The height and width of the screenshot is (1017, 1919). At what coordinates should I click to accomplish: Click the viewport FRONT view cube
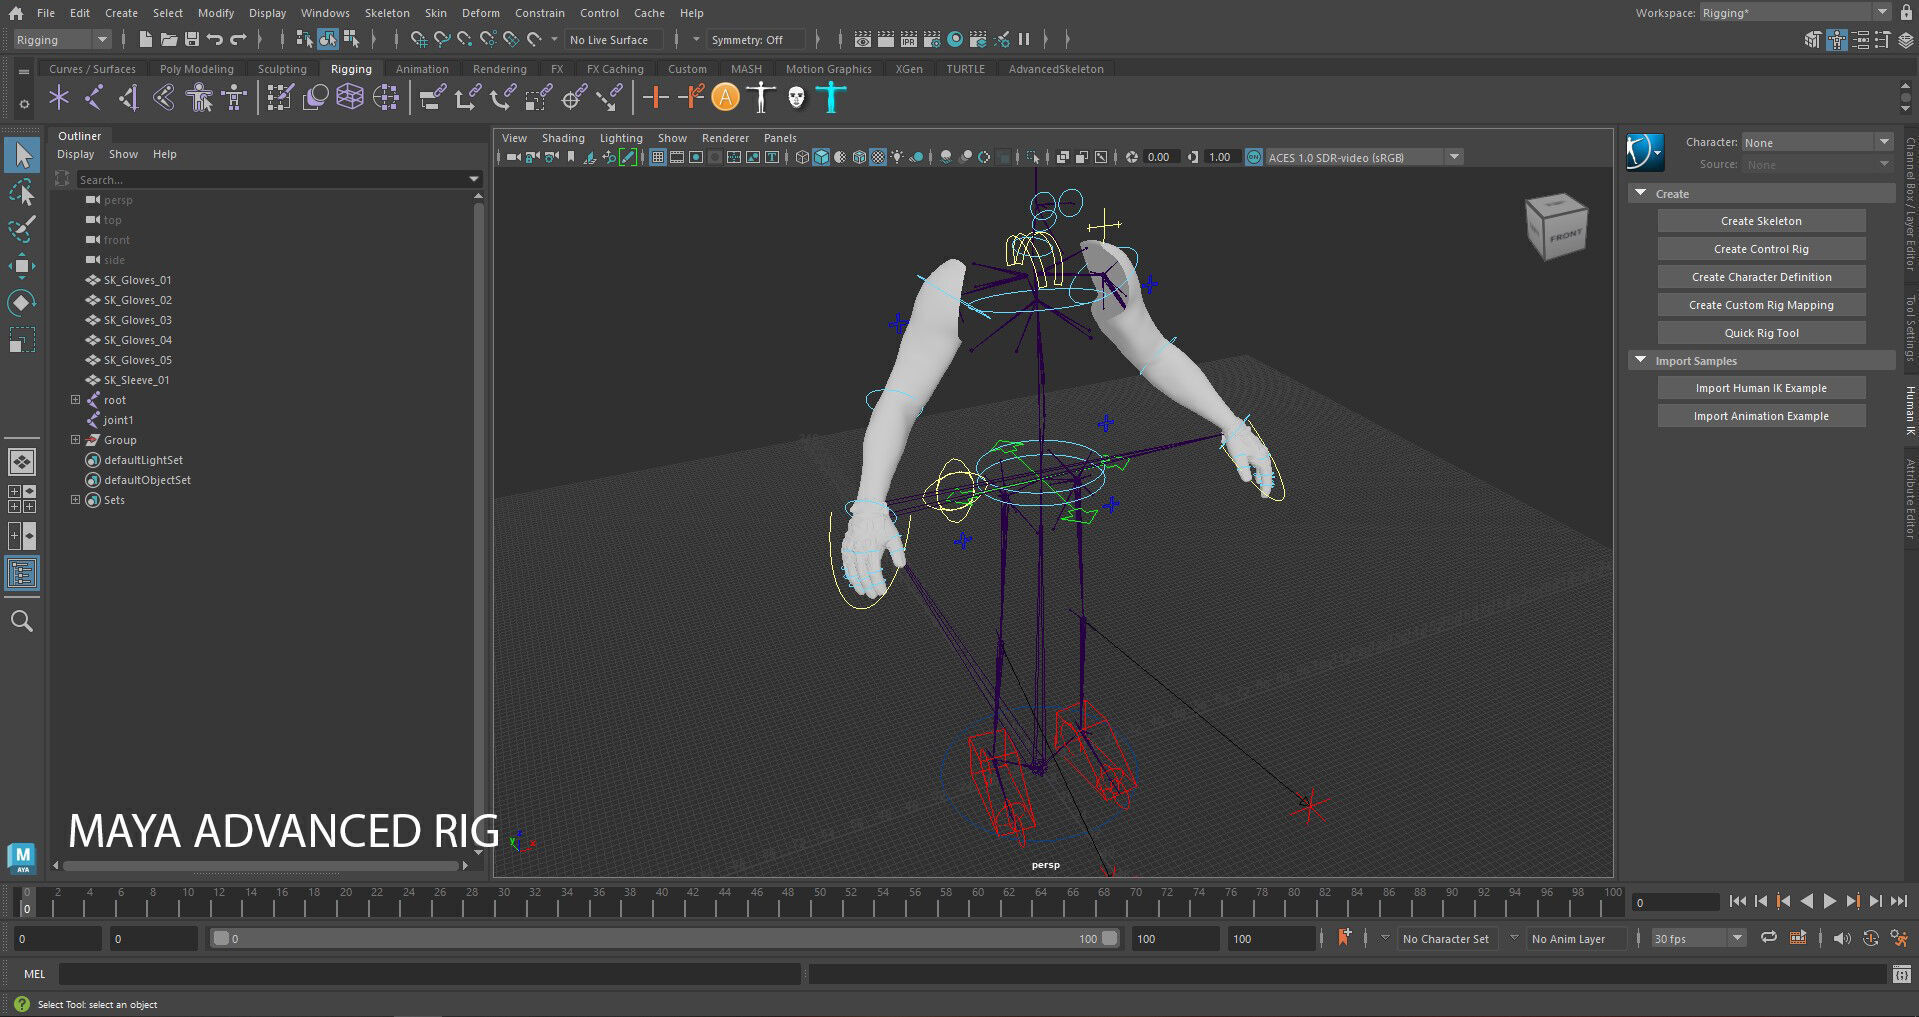click(x=1557, y=227)
